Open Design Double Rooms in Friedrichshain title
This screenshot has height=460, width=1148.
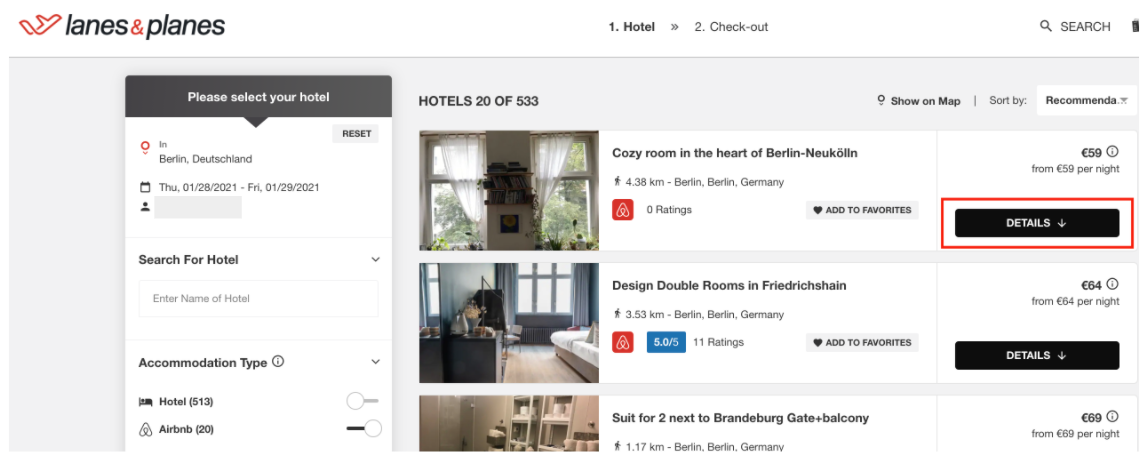(x=729, y=286)
